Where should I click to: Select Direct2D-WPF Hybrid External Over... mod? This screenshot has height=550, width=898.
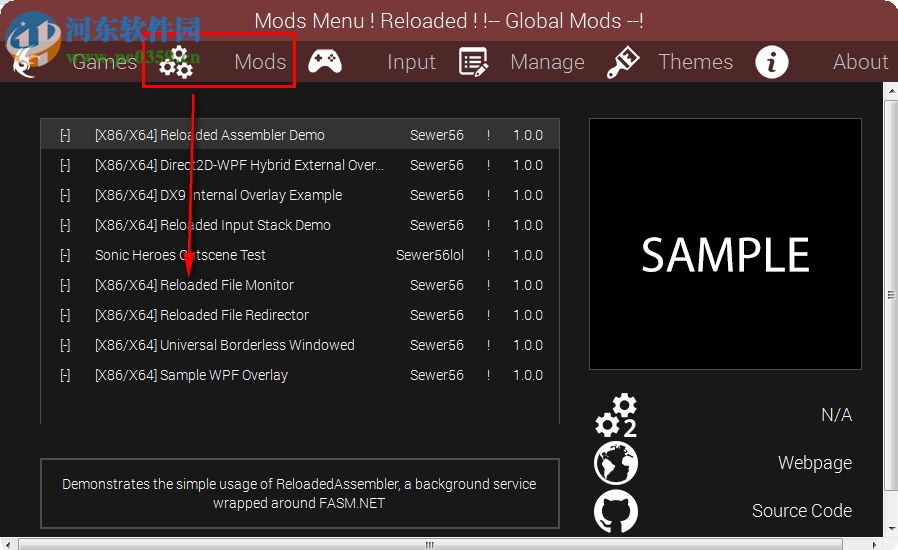pyautogui.click(x=300, y=165)
